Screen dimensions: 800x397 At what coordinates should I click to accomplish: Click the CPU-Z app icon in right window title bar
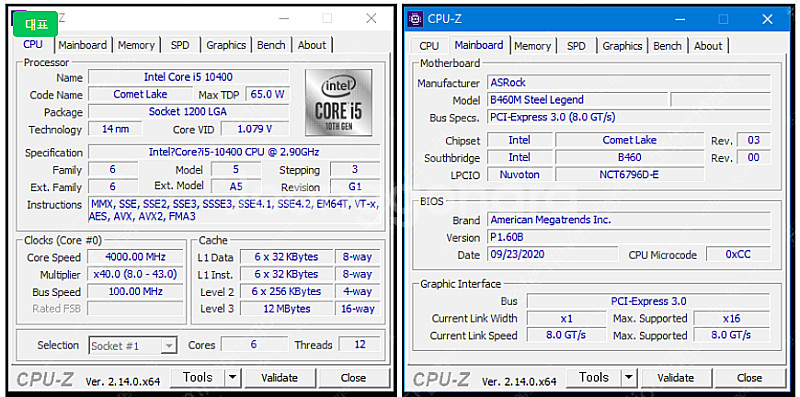pyautogui.click(x=416, y=19)
